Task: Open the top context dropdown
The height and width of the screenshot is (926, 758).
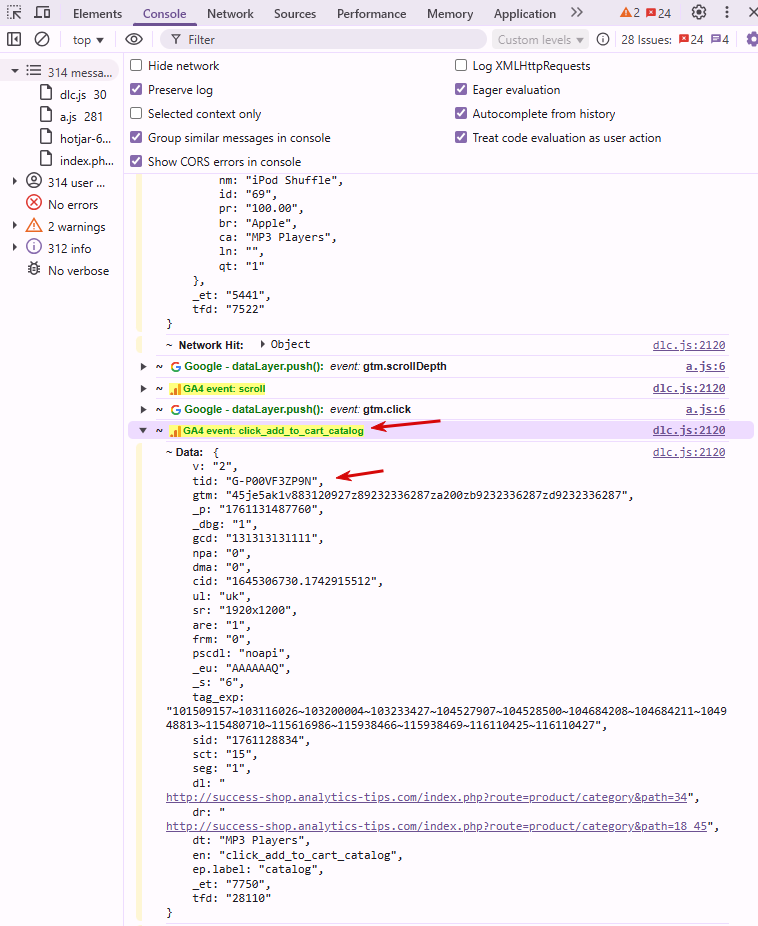Action: point(87,40)
